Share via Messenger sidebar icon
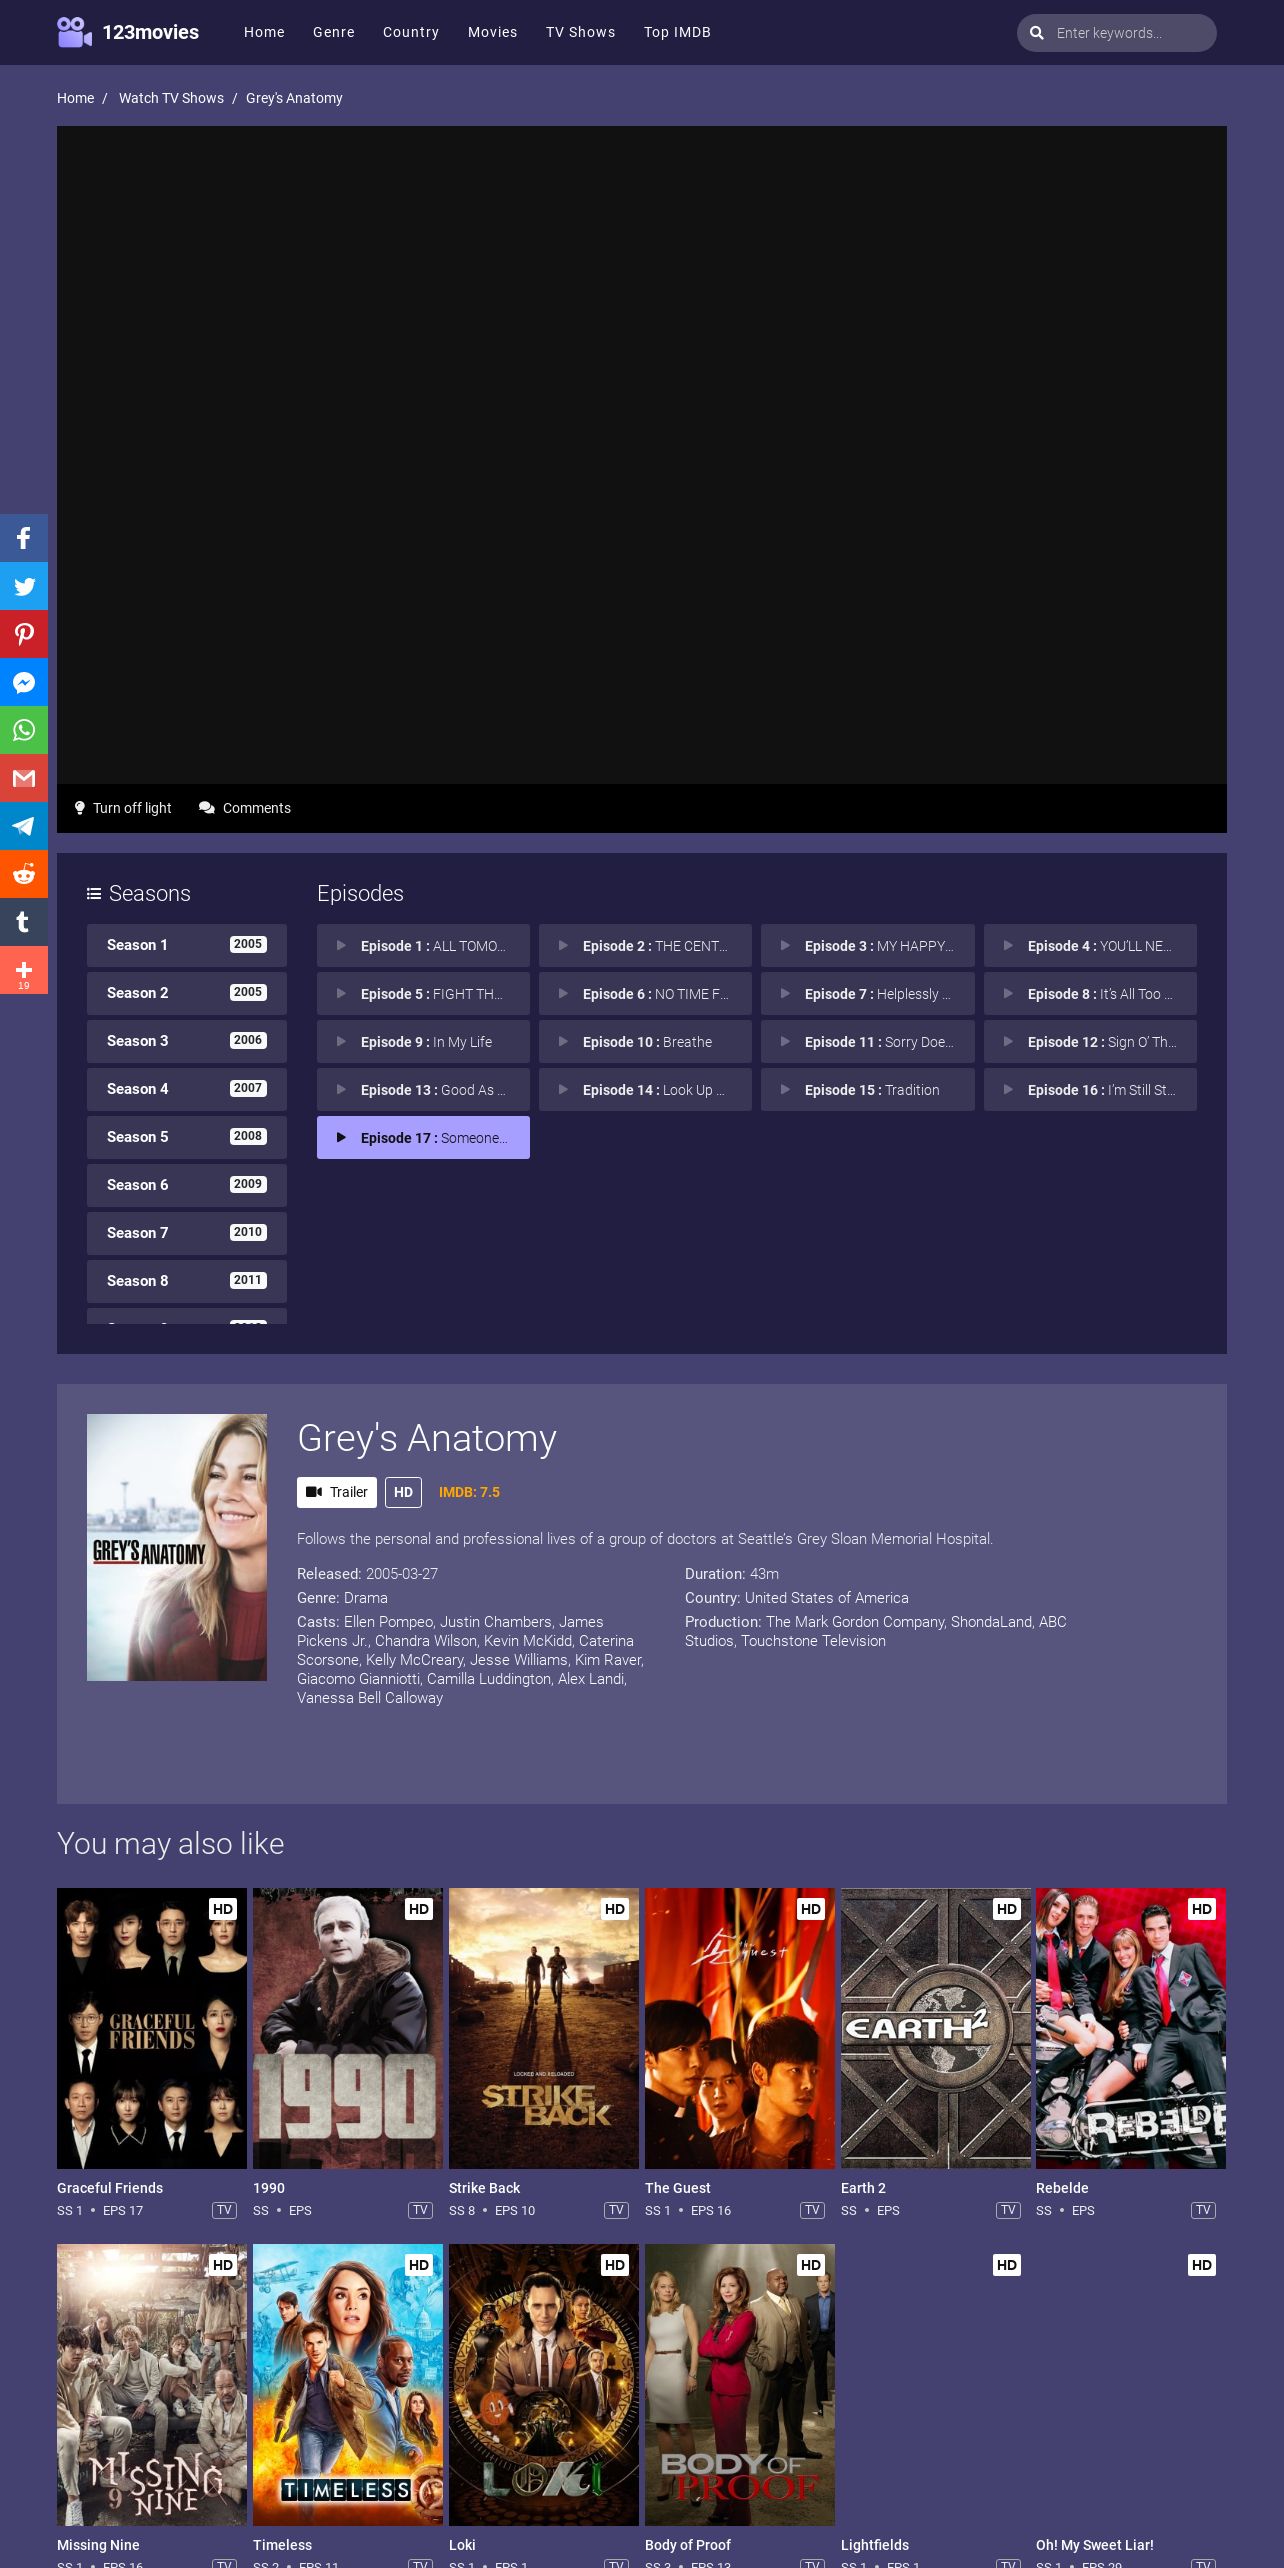The image size is (1284, 2568). click(24, 682)
